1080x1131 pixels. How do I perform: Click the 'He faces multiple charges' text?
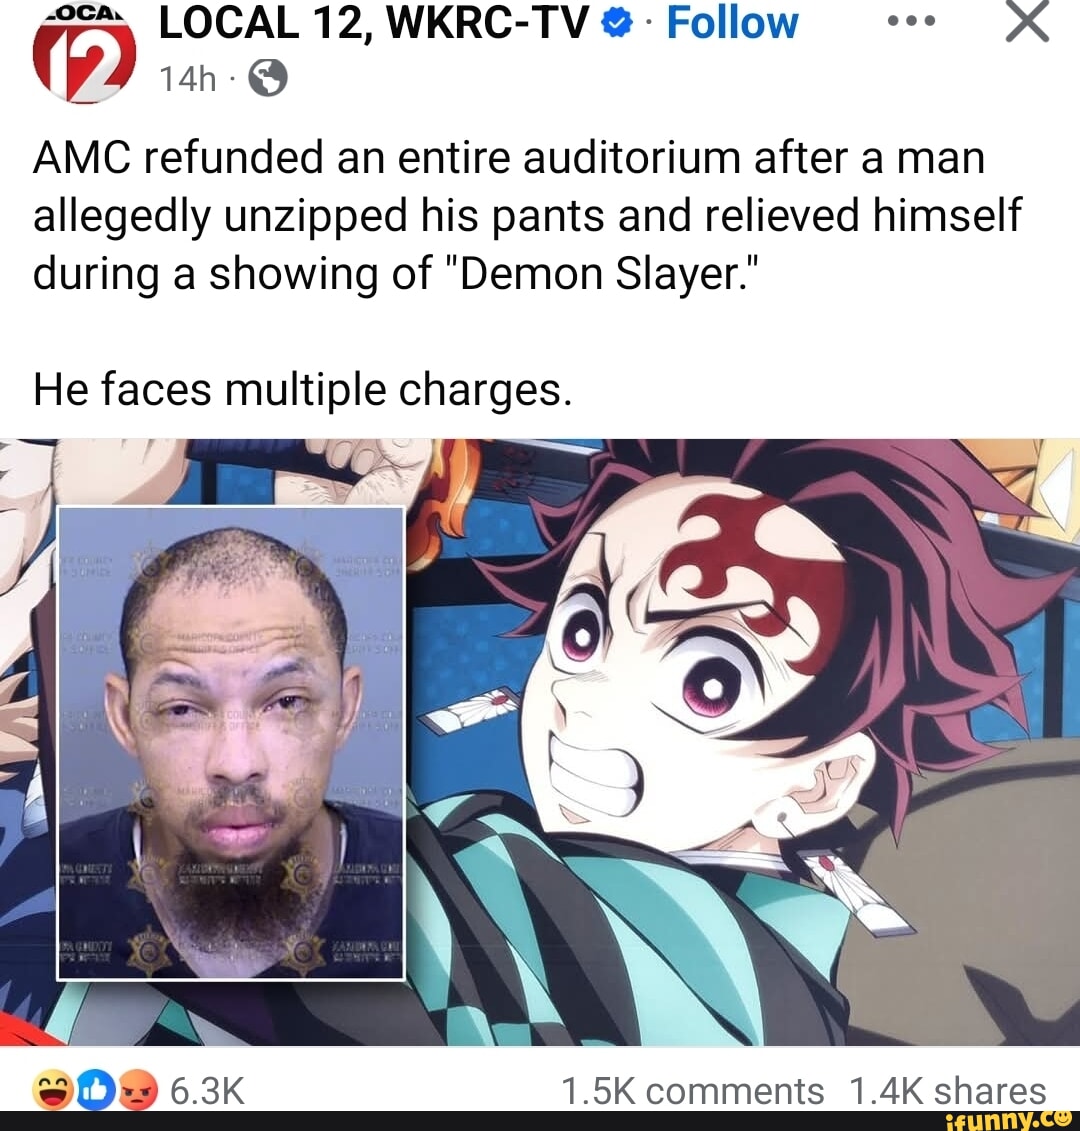(x=302, y=391)
